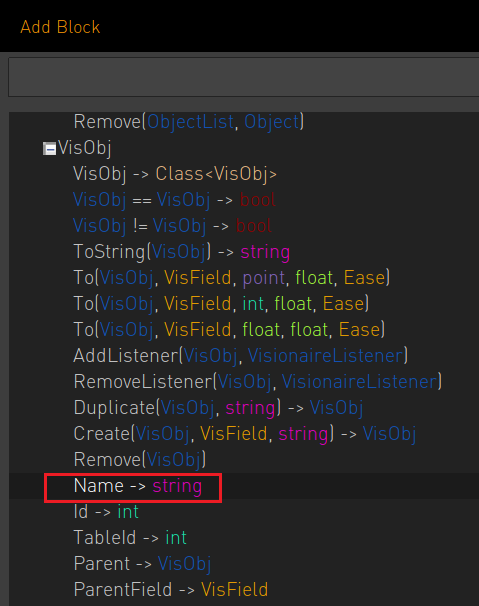Image resolution: width=479 pixels, height=606 pixels.
Task: Select VisObj == VisObj -> bool block
Action: [x=174, y=200]
